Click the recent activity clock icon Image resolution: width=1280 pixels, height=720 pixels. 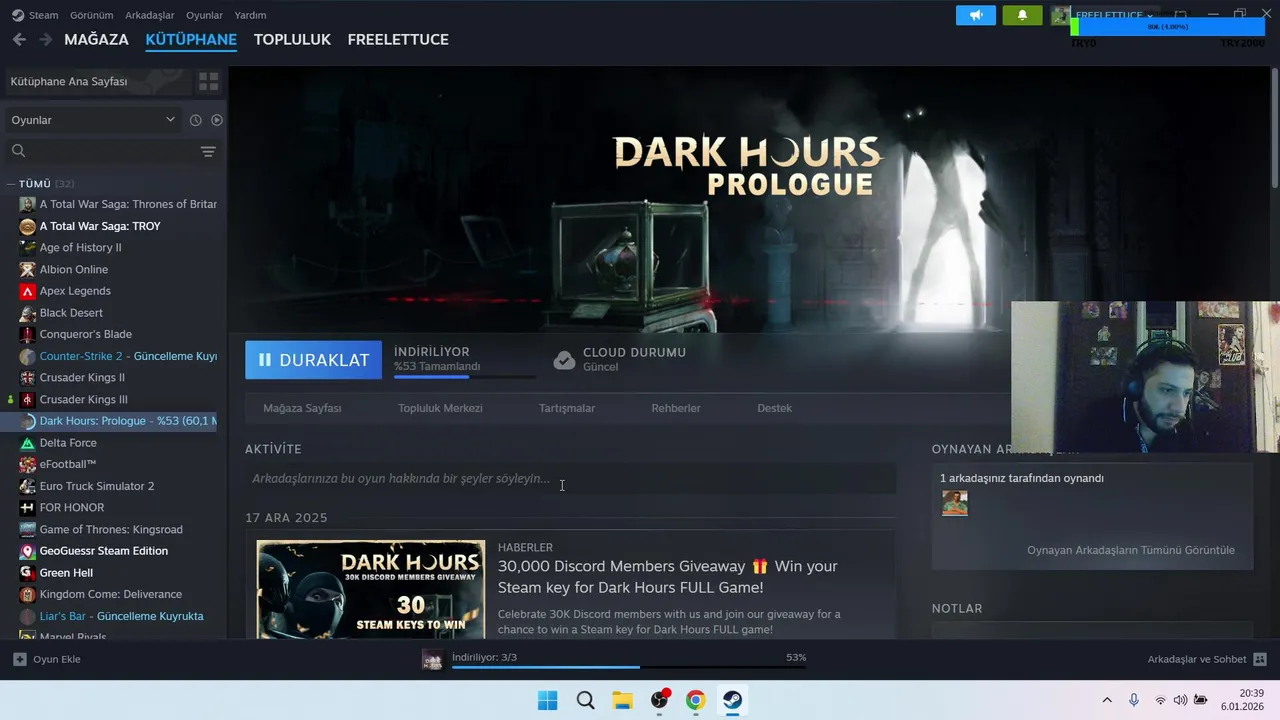pos(195,120)
